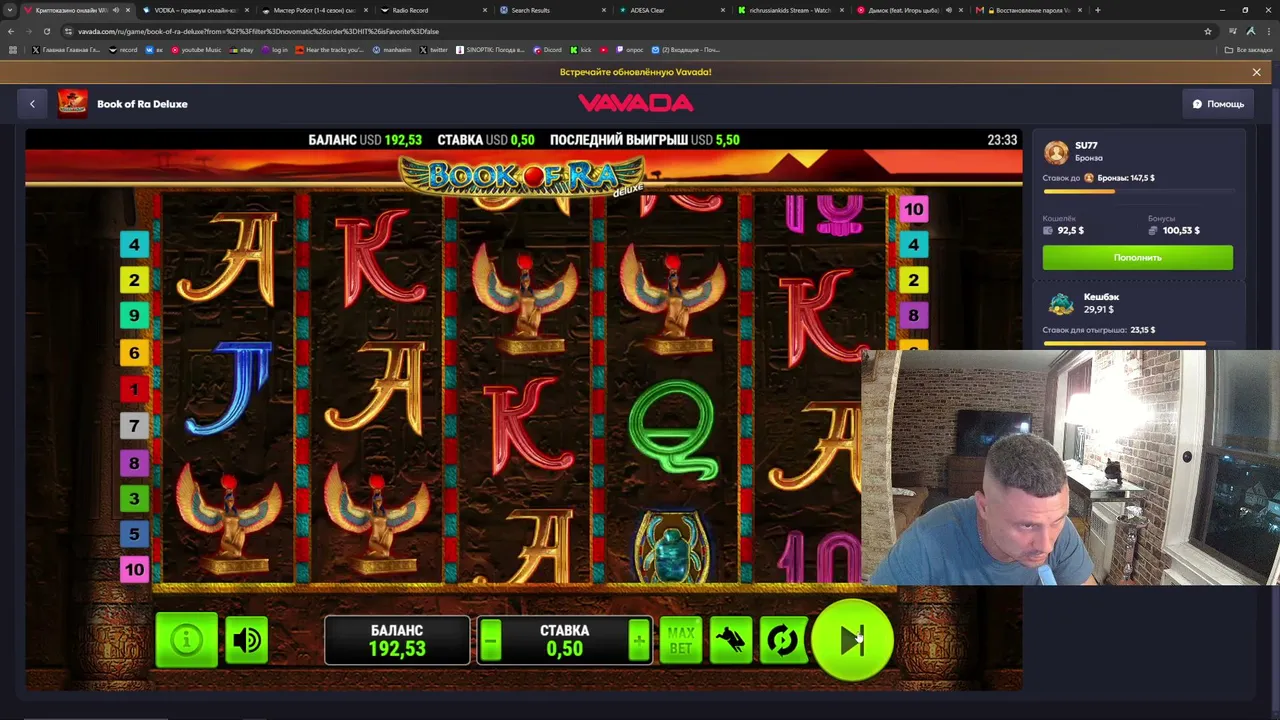Click the Пополнить deposit button
The image size is (1280, 720).
tap(1138, 258)
